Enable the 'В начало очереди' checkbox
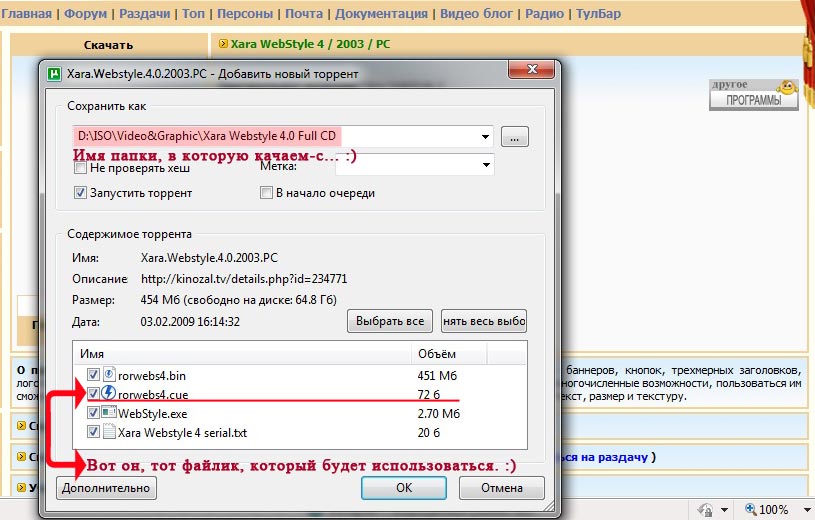Image resolution: width=815 pixels, height=520 pixels. pyautogui.click(x=266, y=193)
